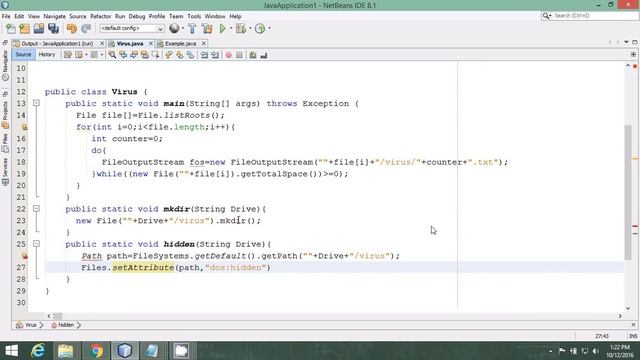The image size is (640, 360).
Task: Open the Navigate menu
Action: coord(54,16)
